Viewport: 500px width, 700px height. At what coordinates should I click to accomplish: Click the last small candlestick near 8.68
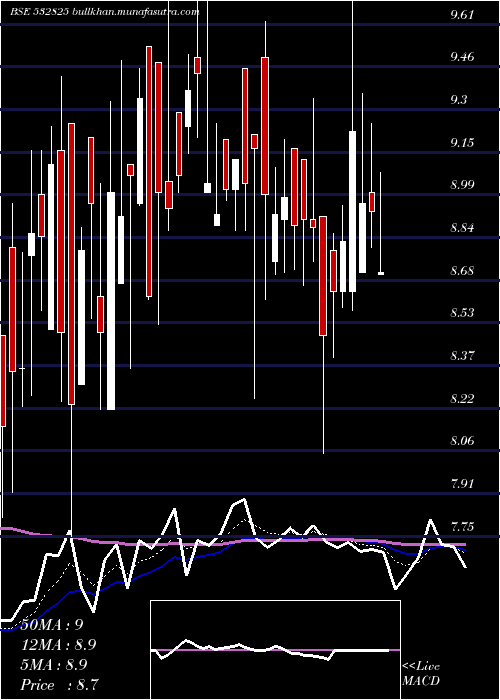click(381, 273)
